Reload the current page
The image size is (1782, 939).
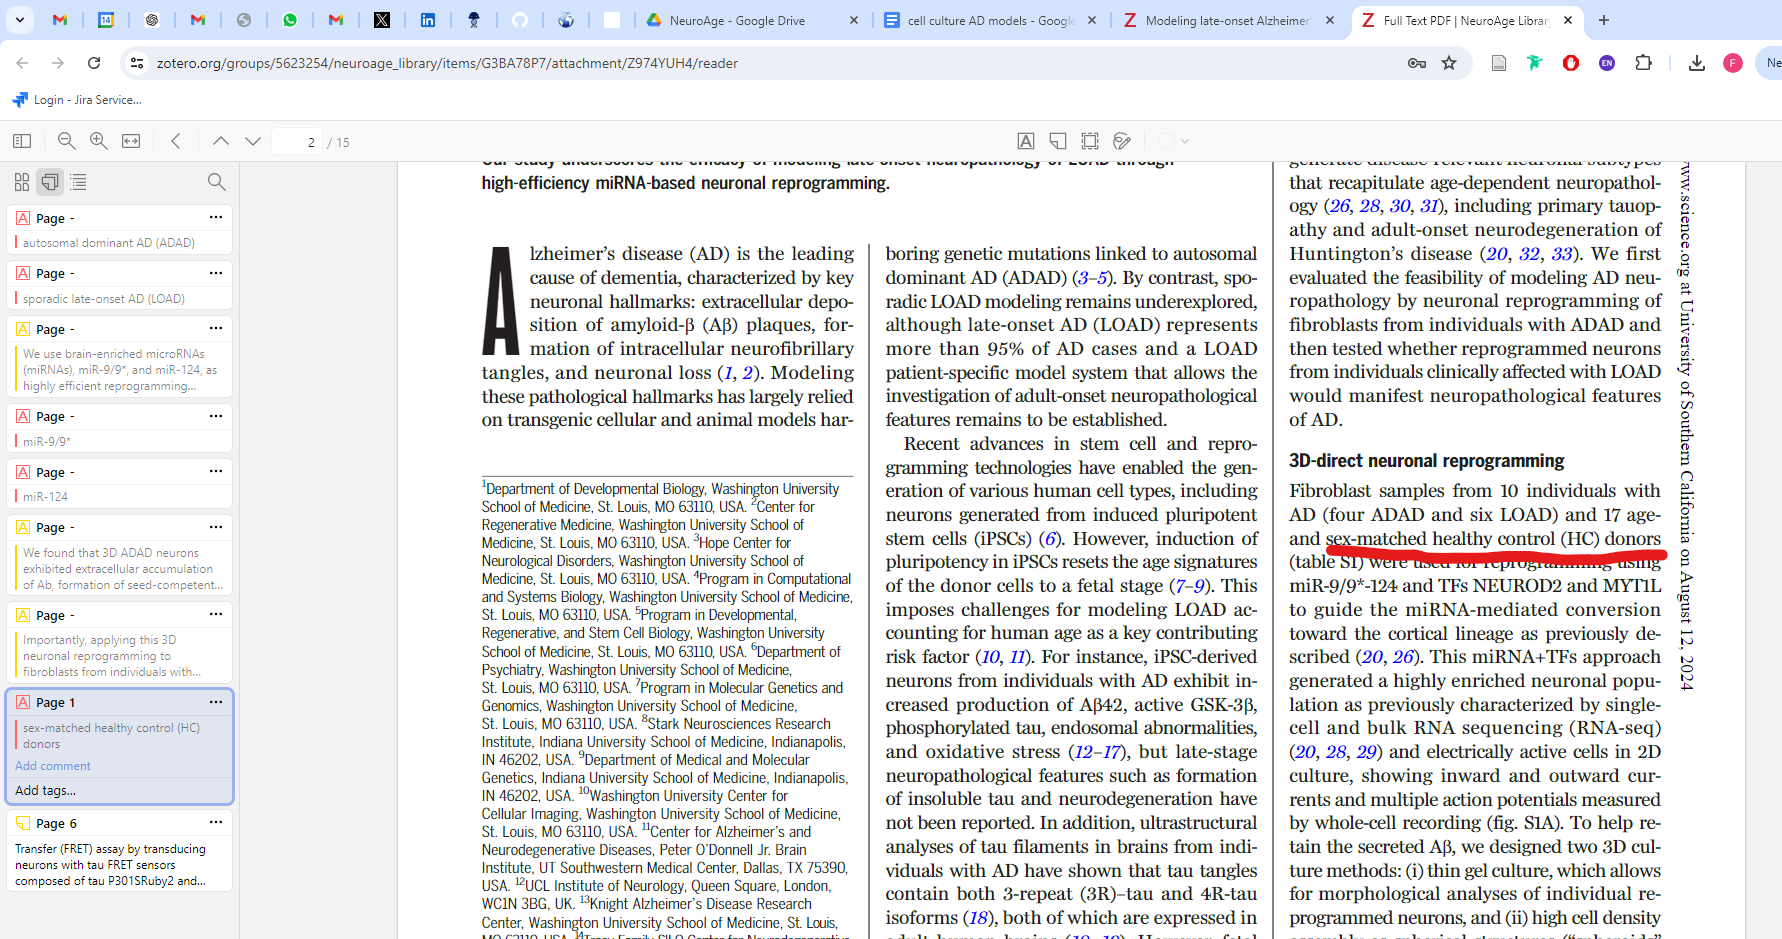(x=94, y=63)
